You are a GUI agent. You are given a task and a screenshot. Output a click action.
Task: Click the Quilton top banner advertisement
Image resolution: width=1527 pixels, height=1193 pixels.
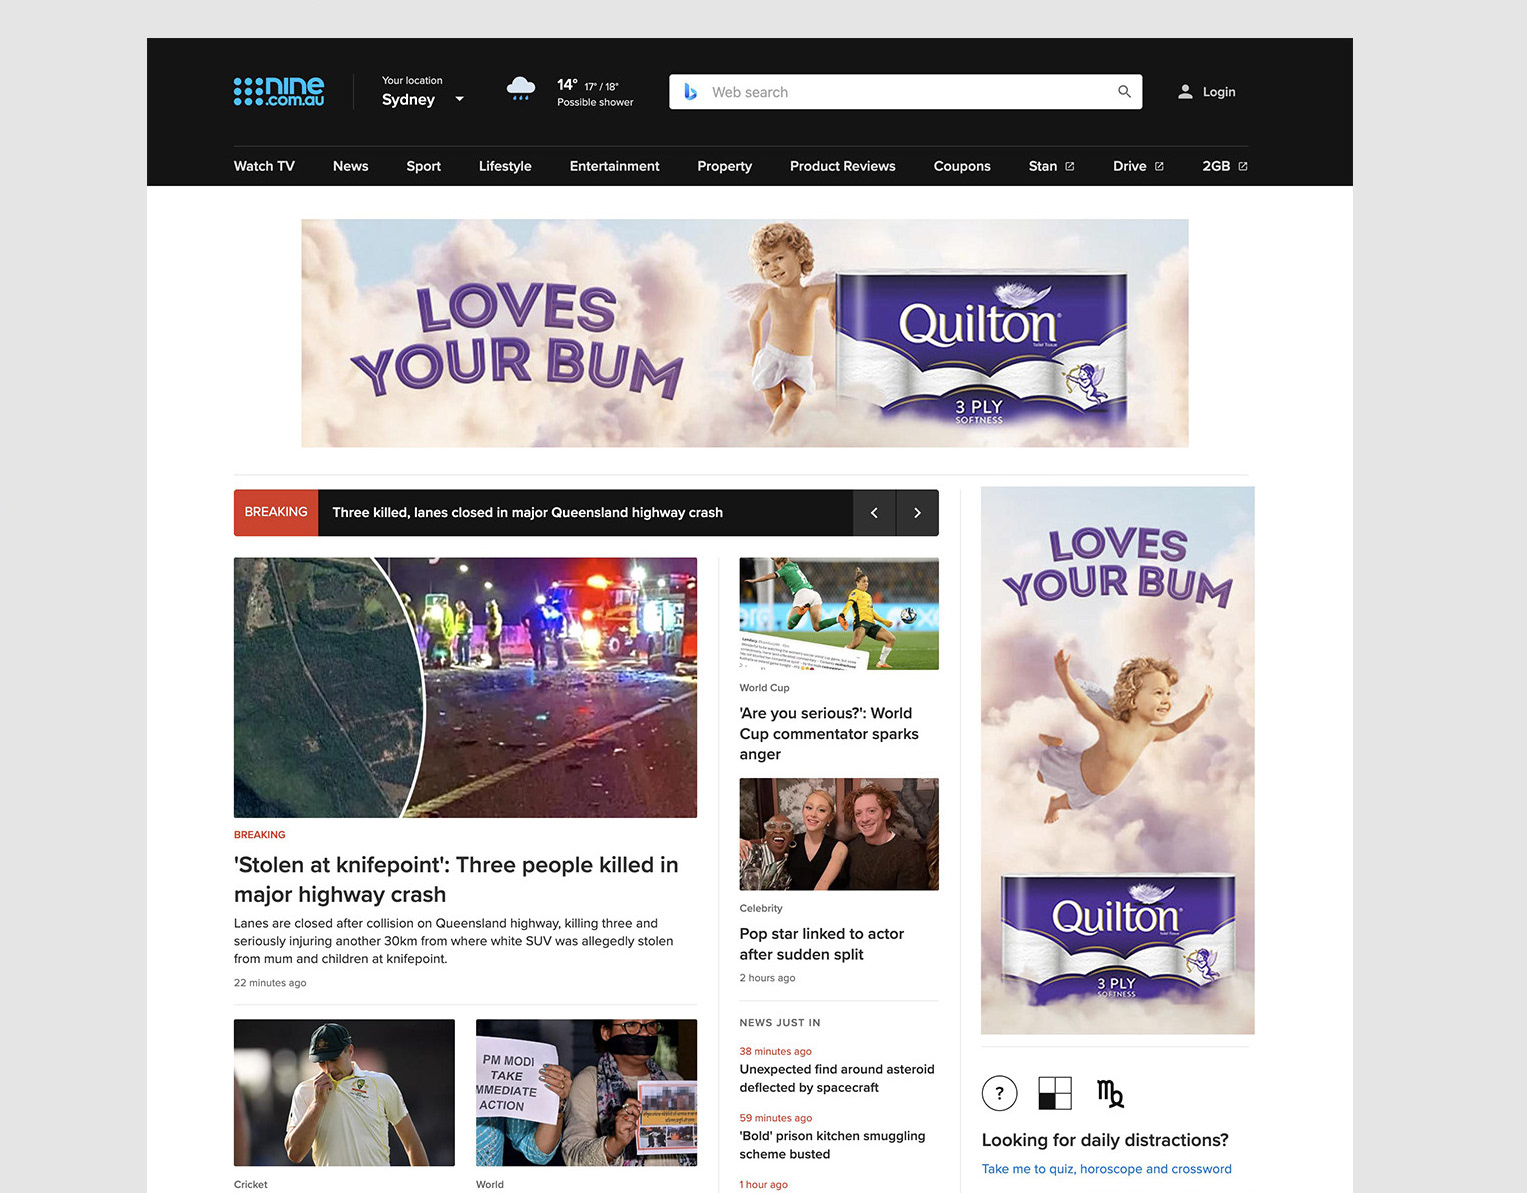click(x=745, y=333)
